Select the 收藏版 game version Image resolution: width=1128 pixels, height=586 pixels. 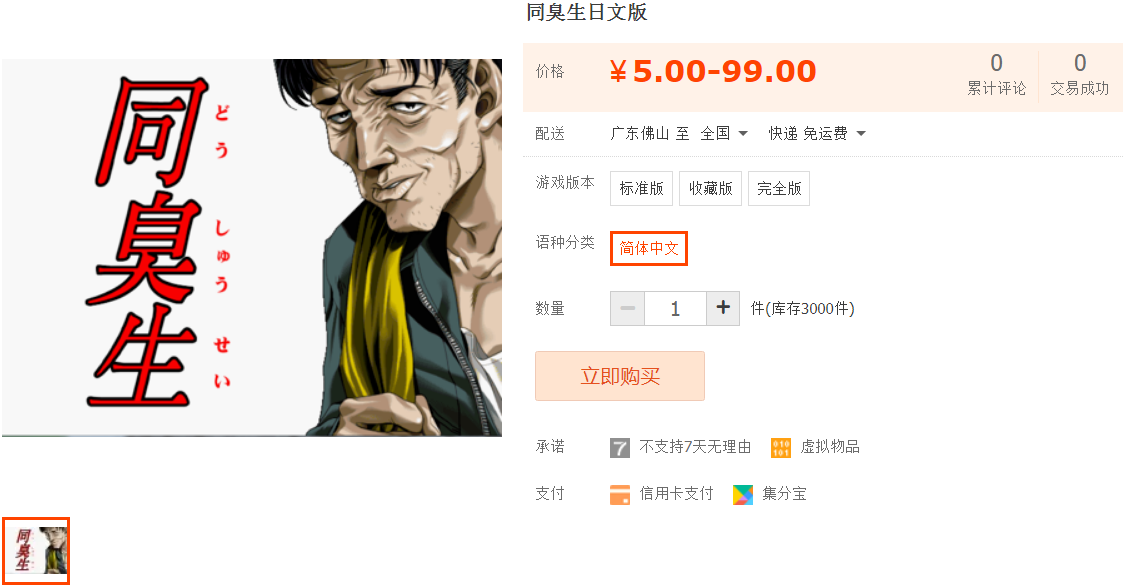tap(711, 188)
